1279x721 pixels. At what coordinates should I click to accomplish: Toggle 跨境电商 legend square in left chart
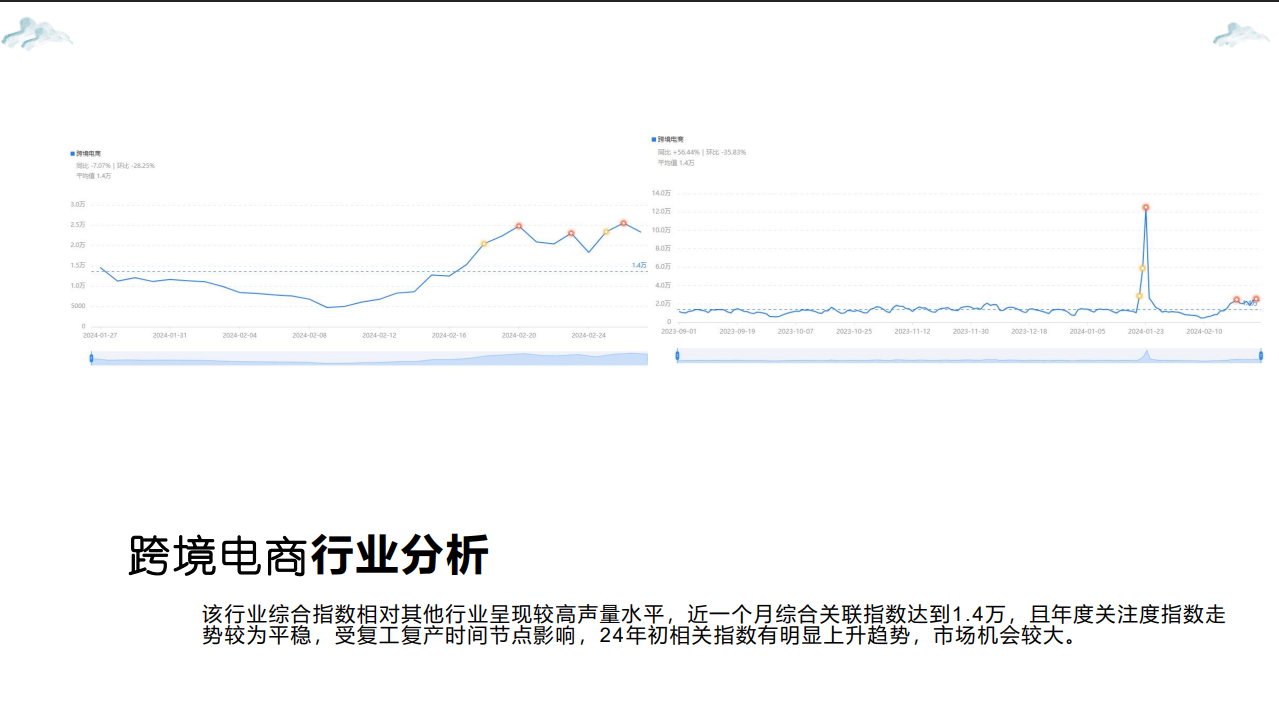72,154
